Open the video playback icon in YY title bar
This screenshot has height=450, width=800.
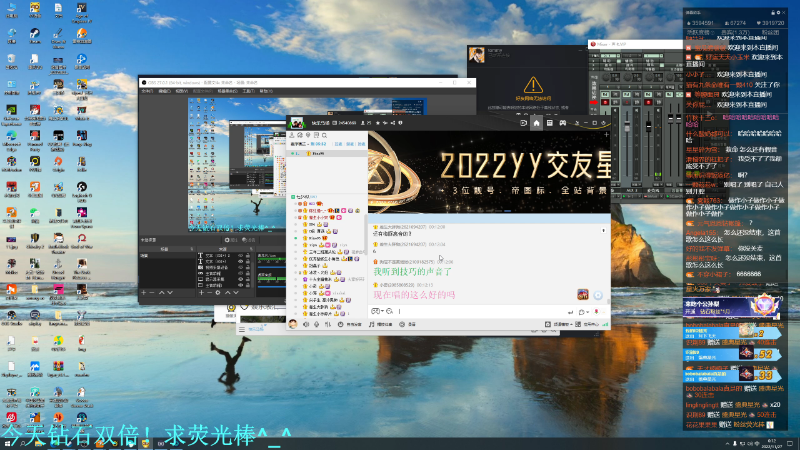(x=523, y=123)
